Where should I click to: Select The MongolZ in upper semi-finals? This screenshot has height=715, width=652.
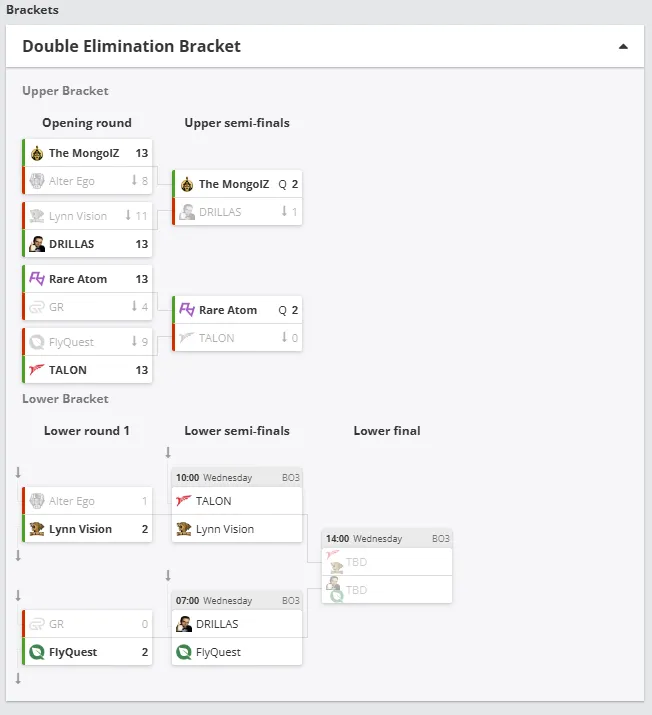point(237,184)
